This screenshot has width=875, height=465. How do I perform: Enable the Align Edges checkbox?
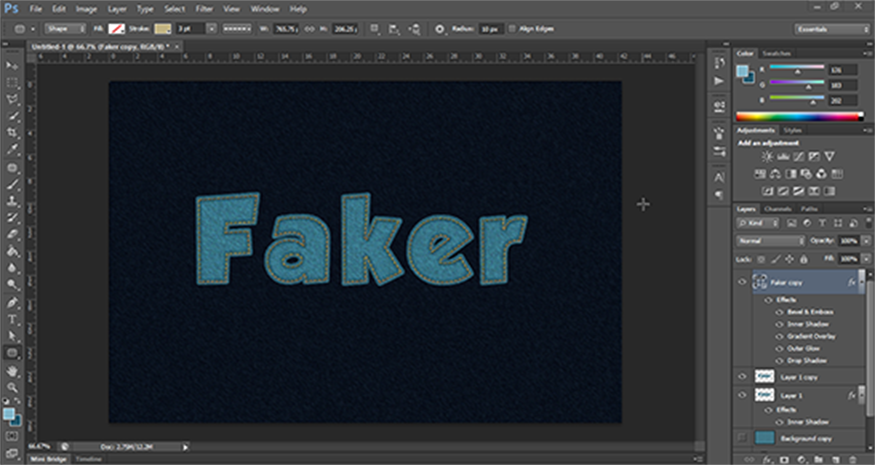click(x=513, y=29)
